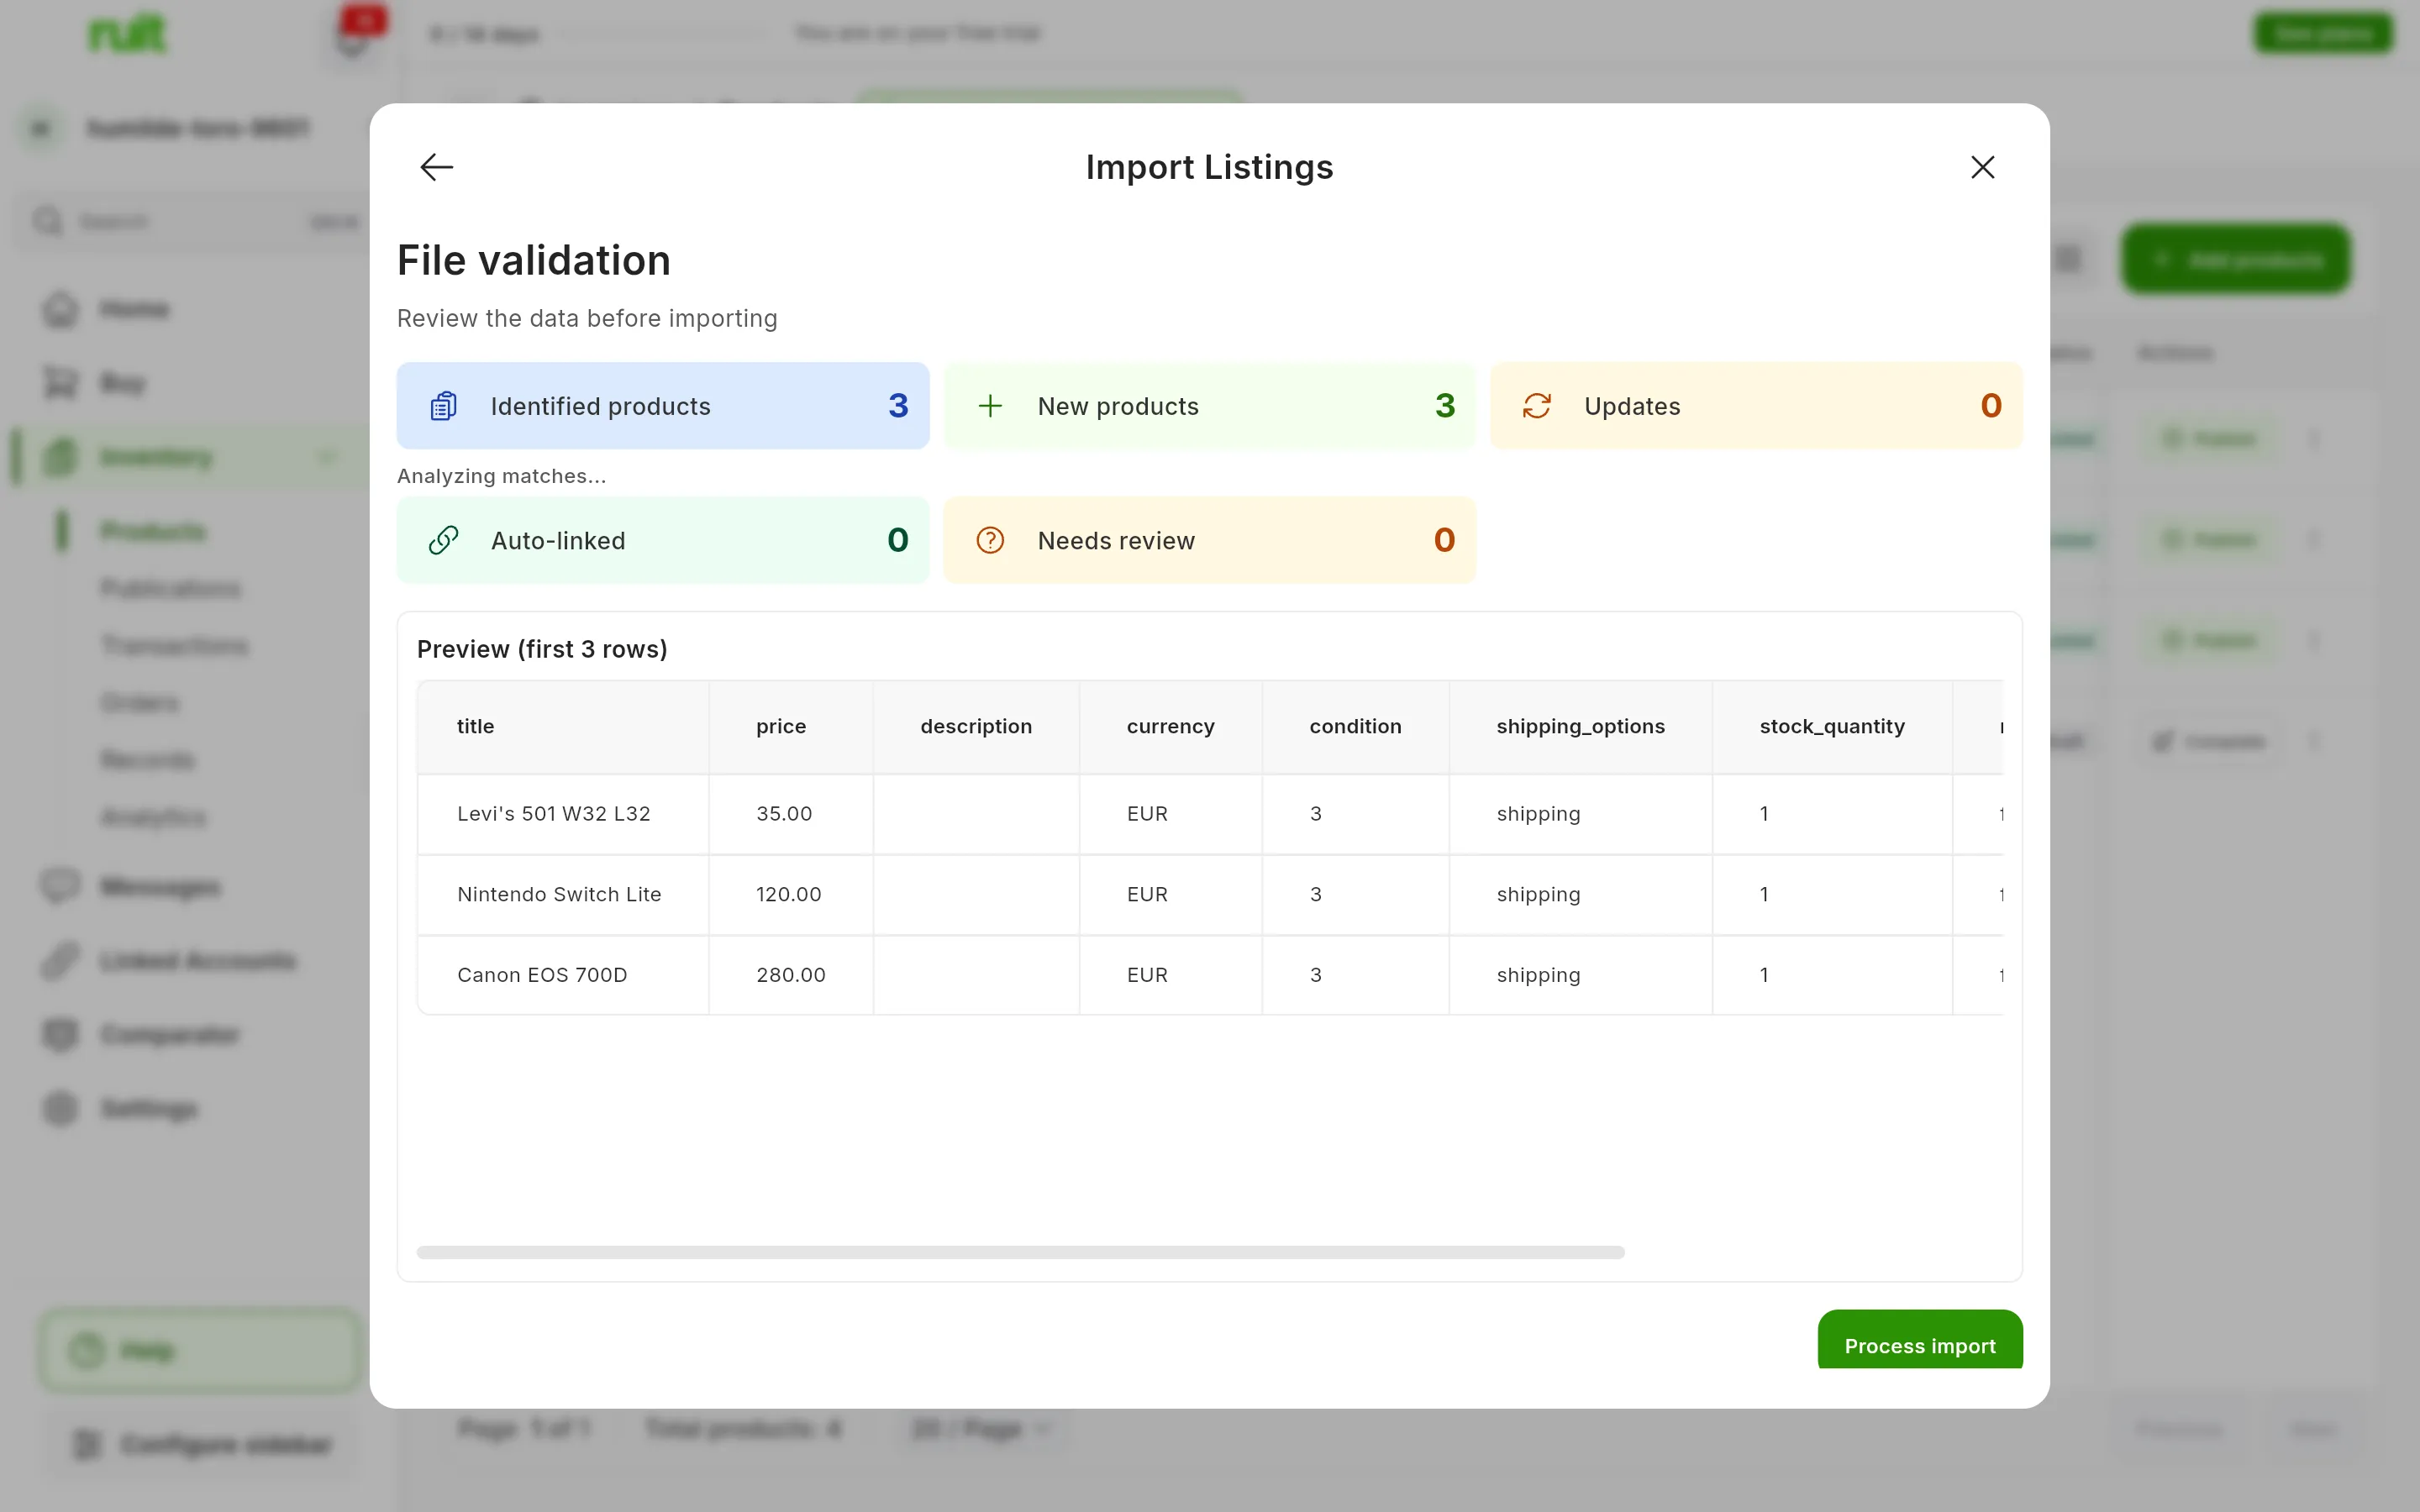
Task: Click the Inventory icon in the sidebar
Action: (61, 457)
